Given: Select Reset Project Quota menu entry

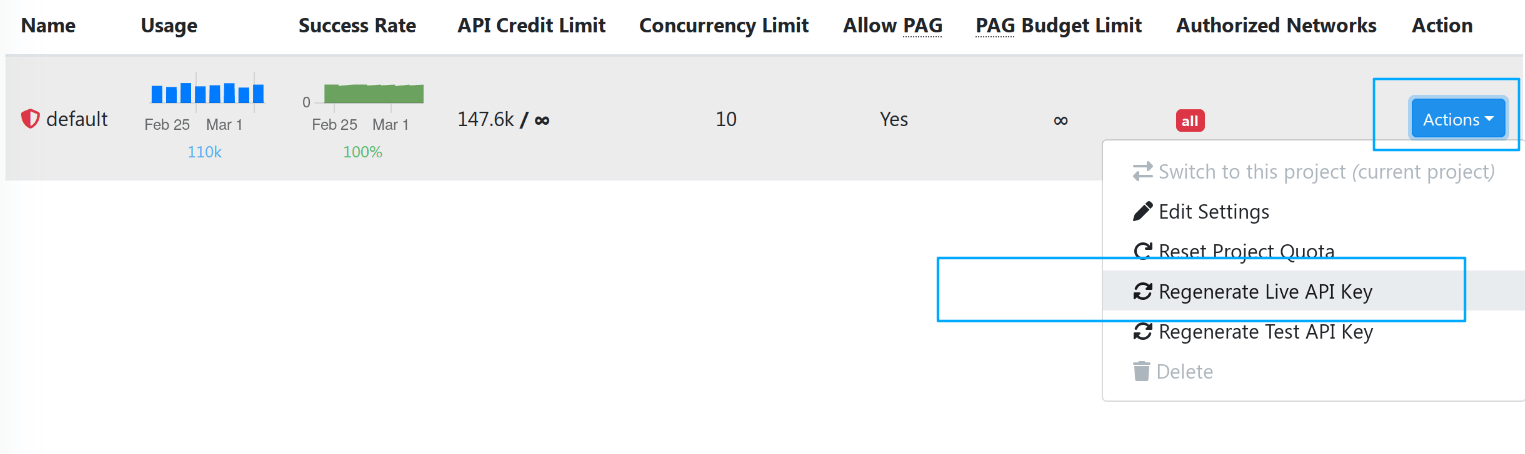Looking at the screenshot, I should tap(1246, 252).
